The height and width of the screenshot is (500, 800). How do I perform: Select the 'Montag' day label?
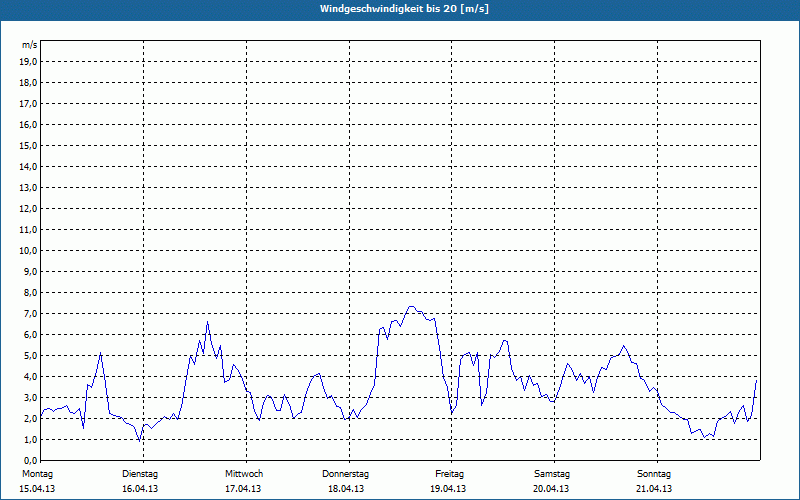[x=37, y=474]
